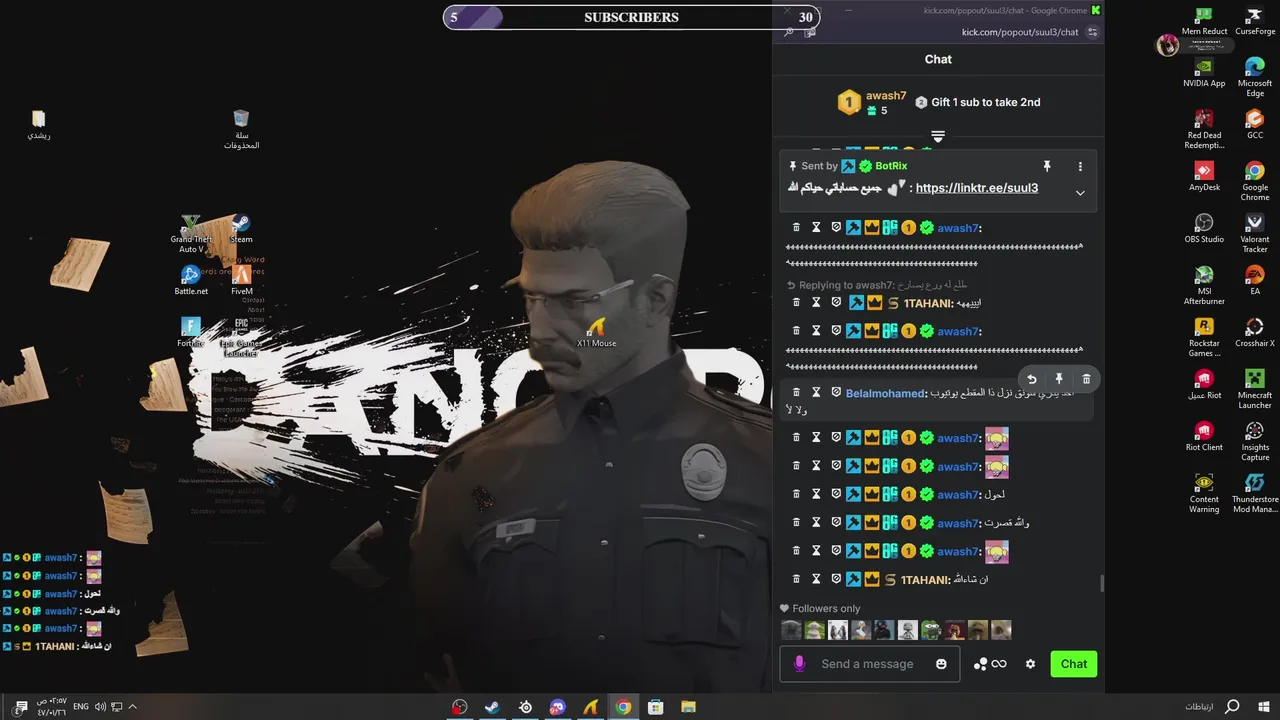Image resolution: width=1280 pixels, height=720 pixels.
Task: Open BotRix user profile in pinned message
Action: click(891, 166)
